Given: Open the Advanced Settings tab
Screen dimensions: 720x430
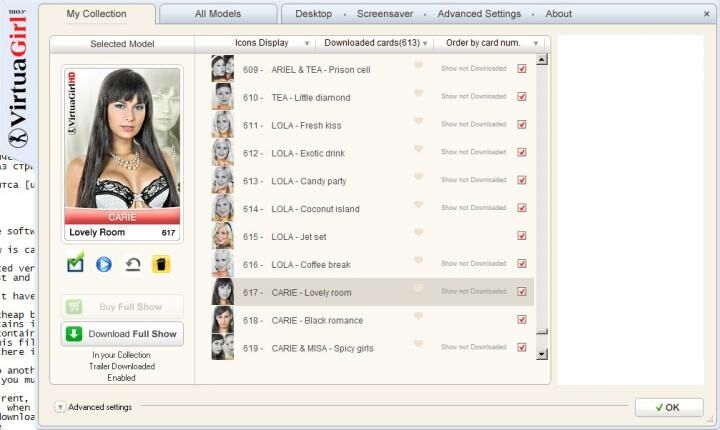Looking at the screenshot, I should [x=479, y=14].
